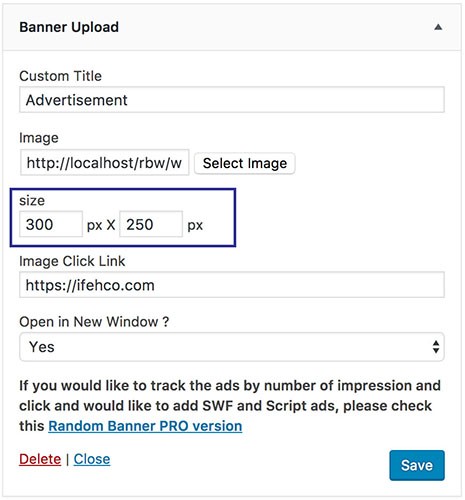Click the Image label above the URL field
Viewport: 465px width, 500px height.
[39, 138]
